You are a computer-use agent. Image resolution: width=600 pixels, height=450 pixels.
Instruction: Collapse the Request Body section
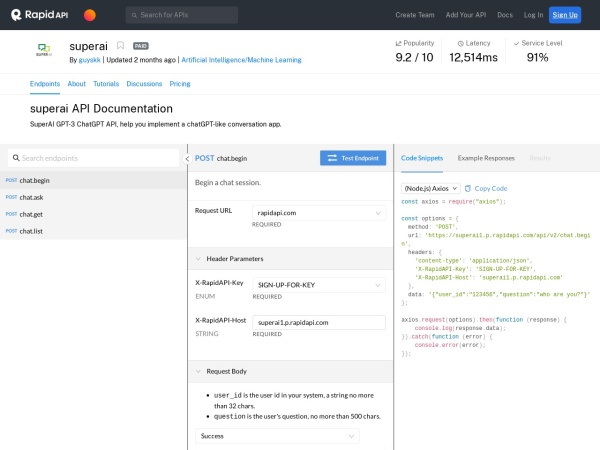click(198, 371)
